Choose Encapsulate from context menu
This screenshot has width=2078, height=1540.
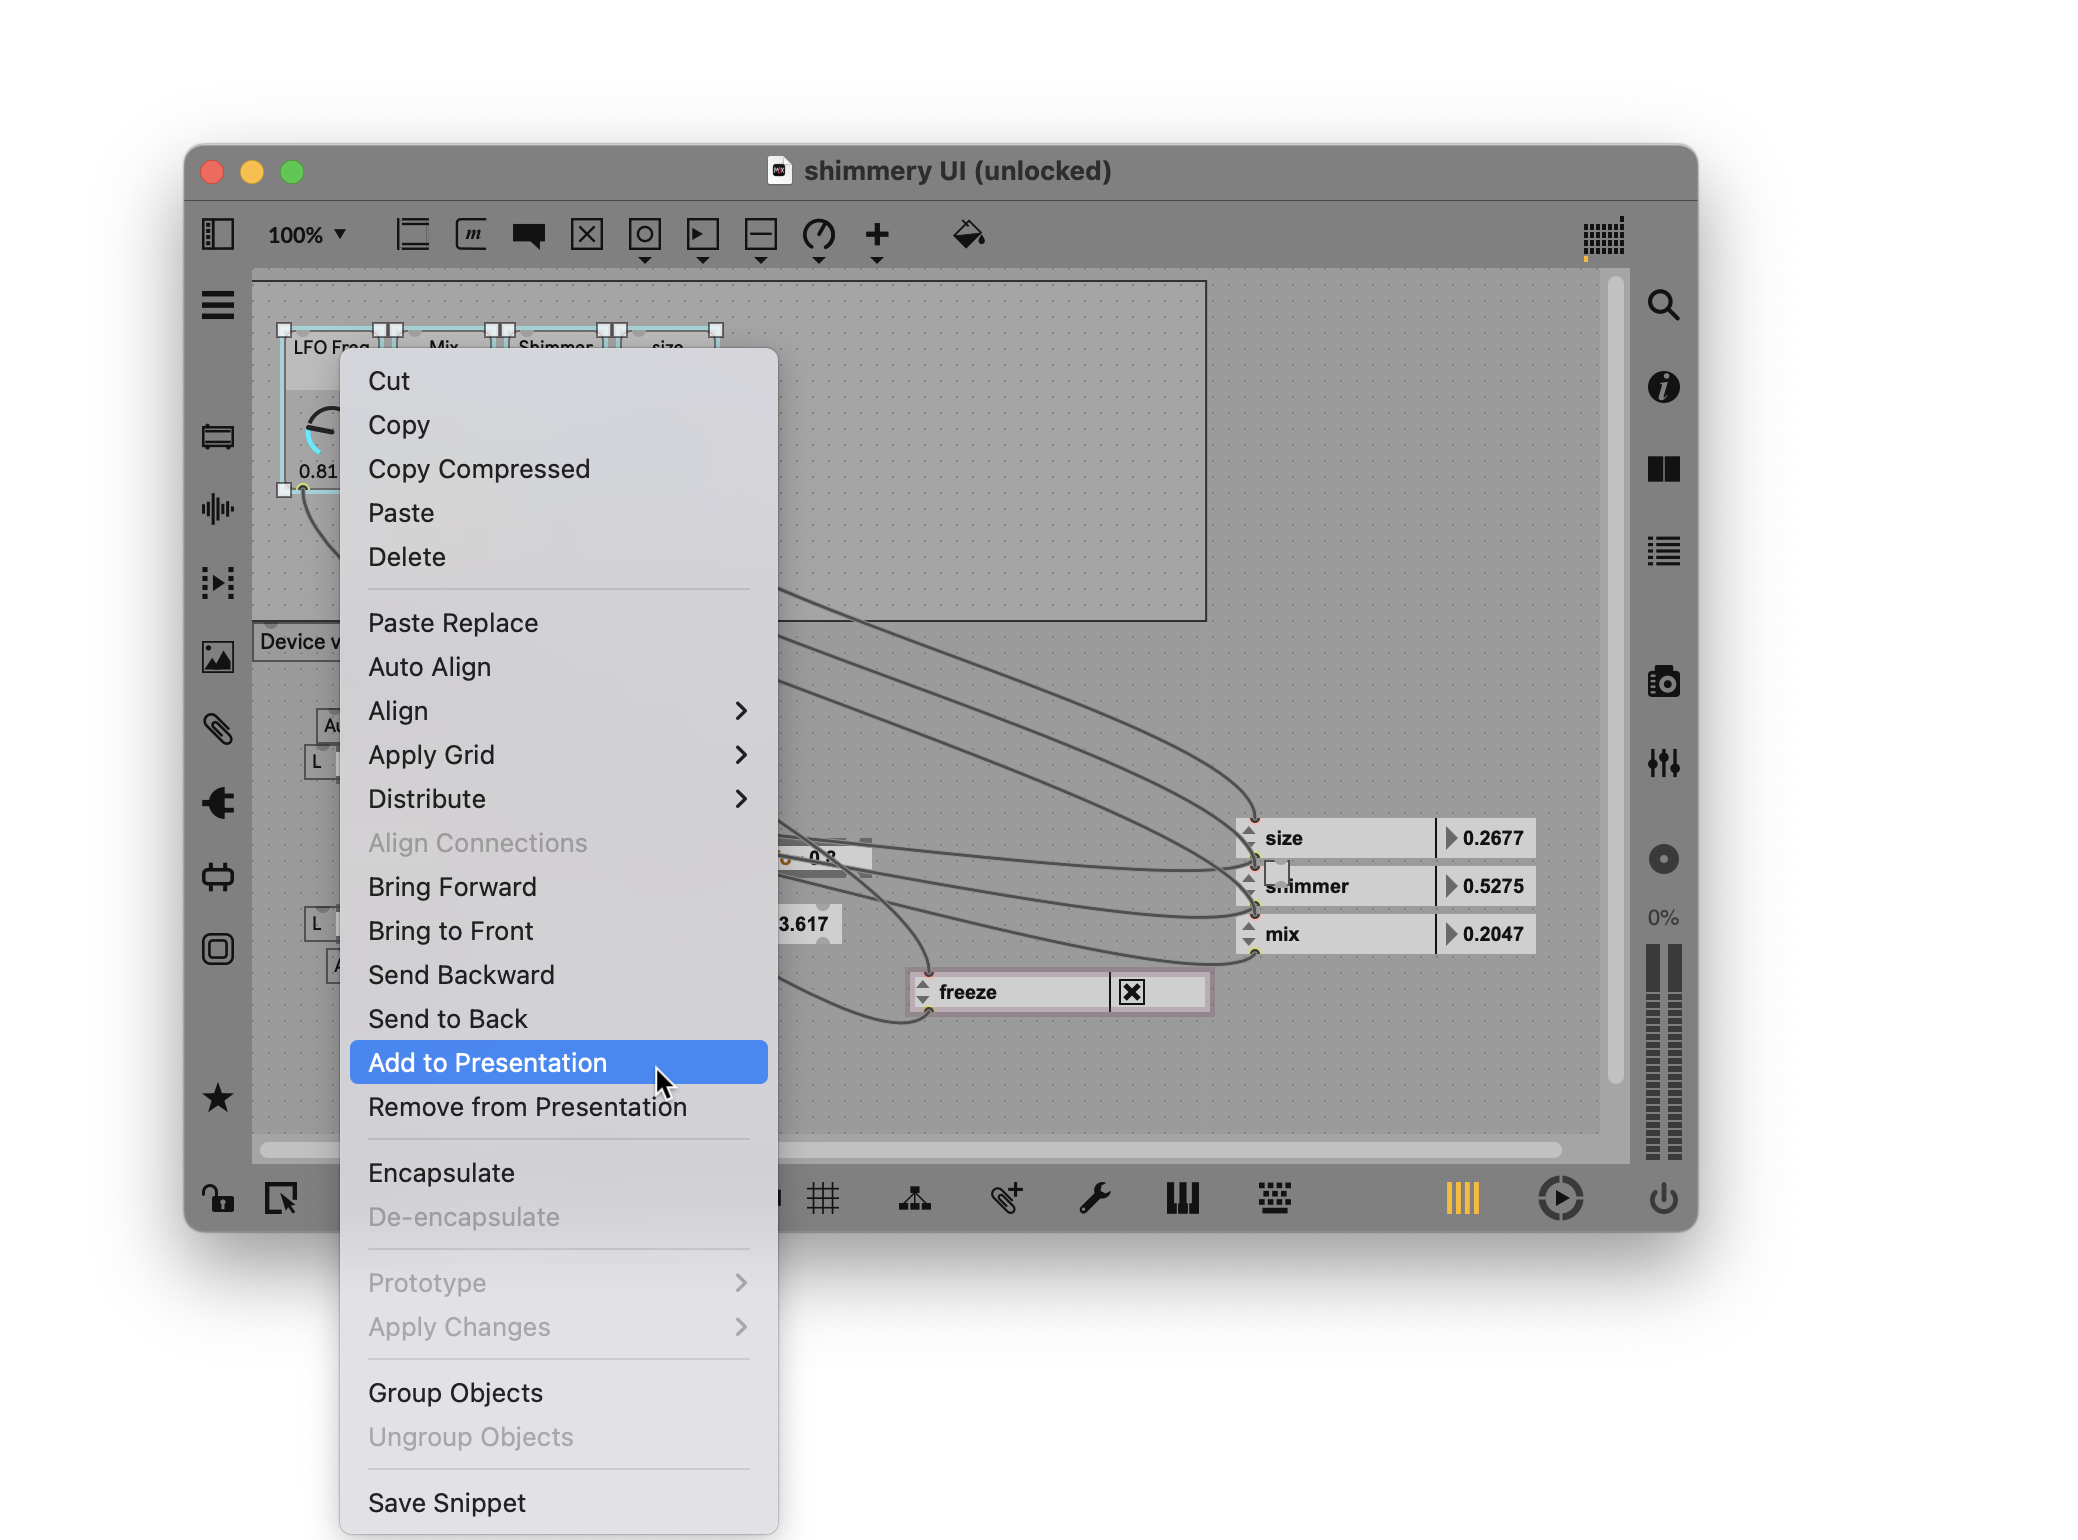(441, 1173)
